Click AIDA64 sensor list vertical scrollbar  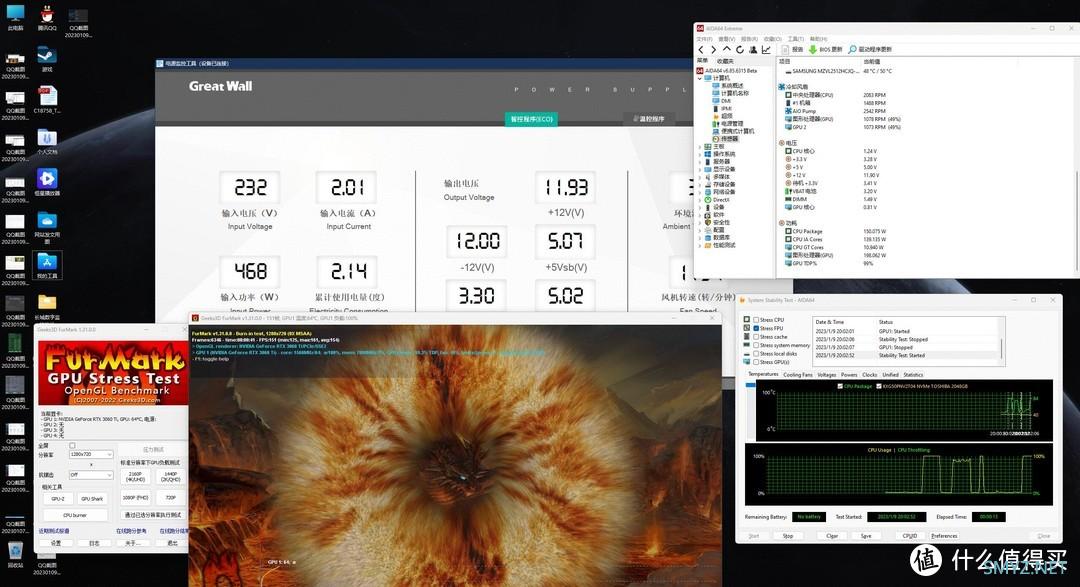click(x=1075, y=165)
